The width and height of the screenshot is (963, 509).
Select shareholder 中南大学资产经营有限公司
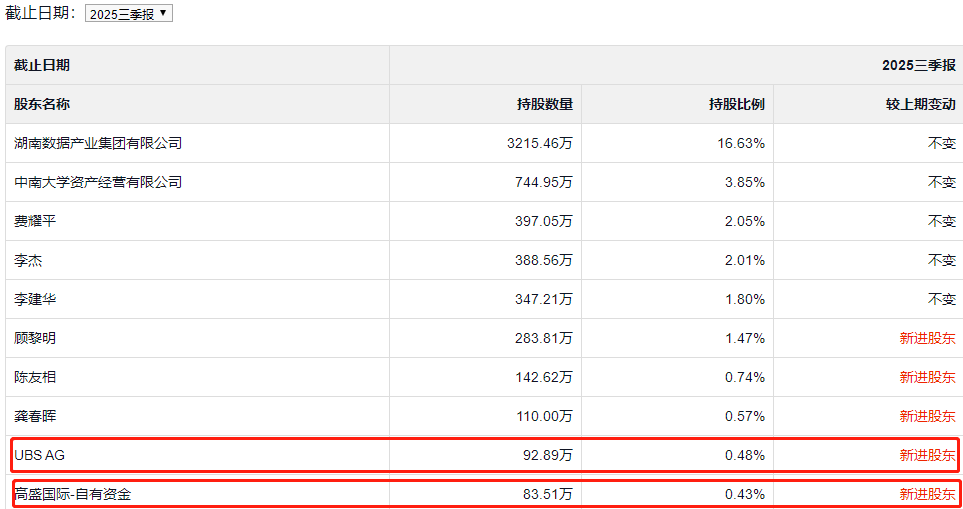click(x=98, y=182)
